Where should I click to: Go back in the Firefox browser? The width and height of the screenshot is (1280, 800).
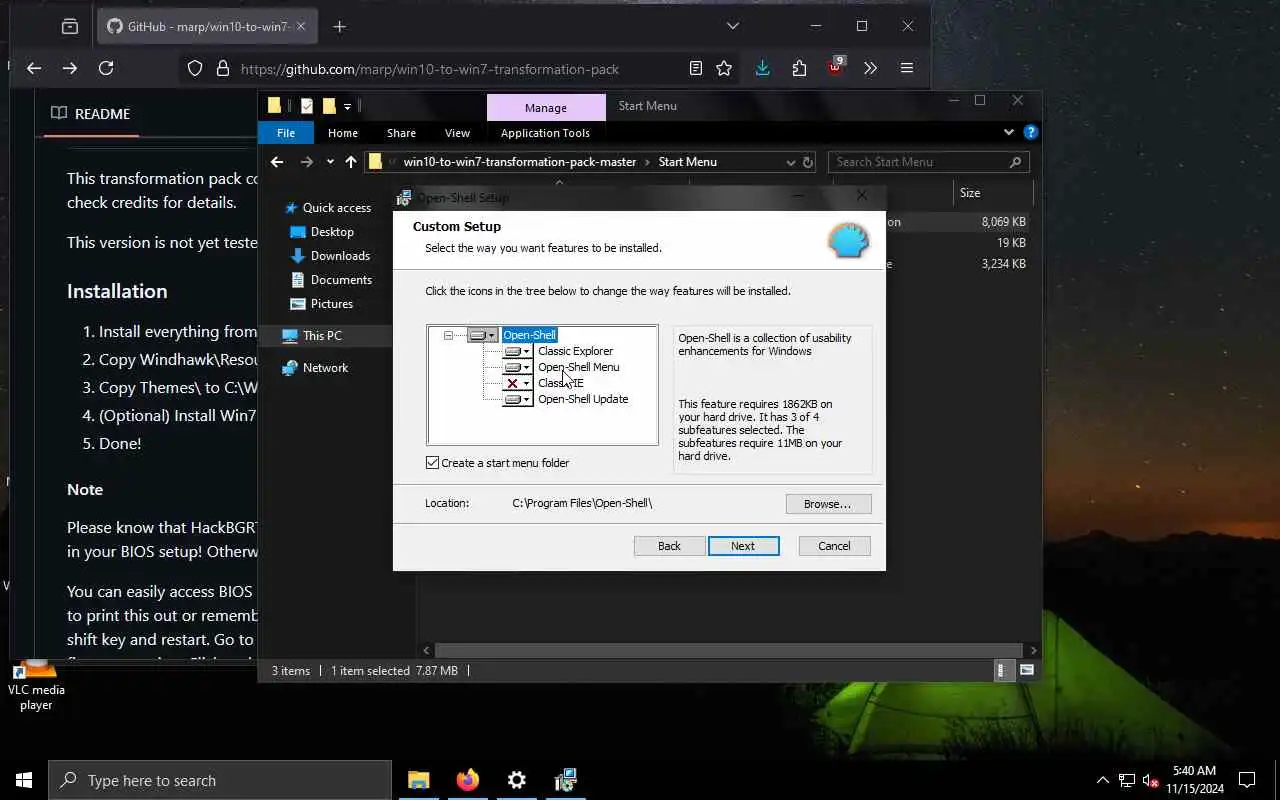click(x=34, y=68)
